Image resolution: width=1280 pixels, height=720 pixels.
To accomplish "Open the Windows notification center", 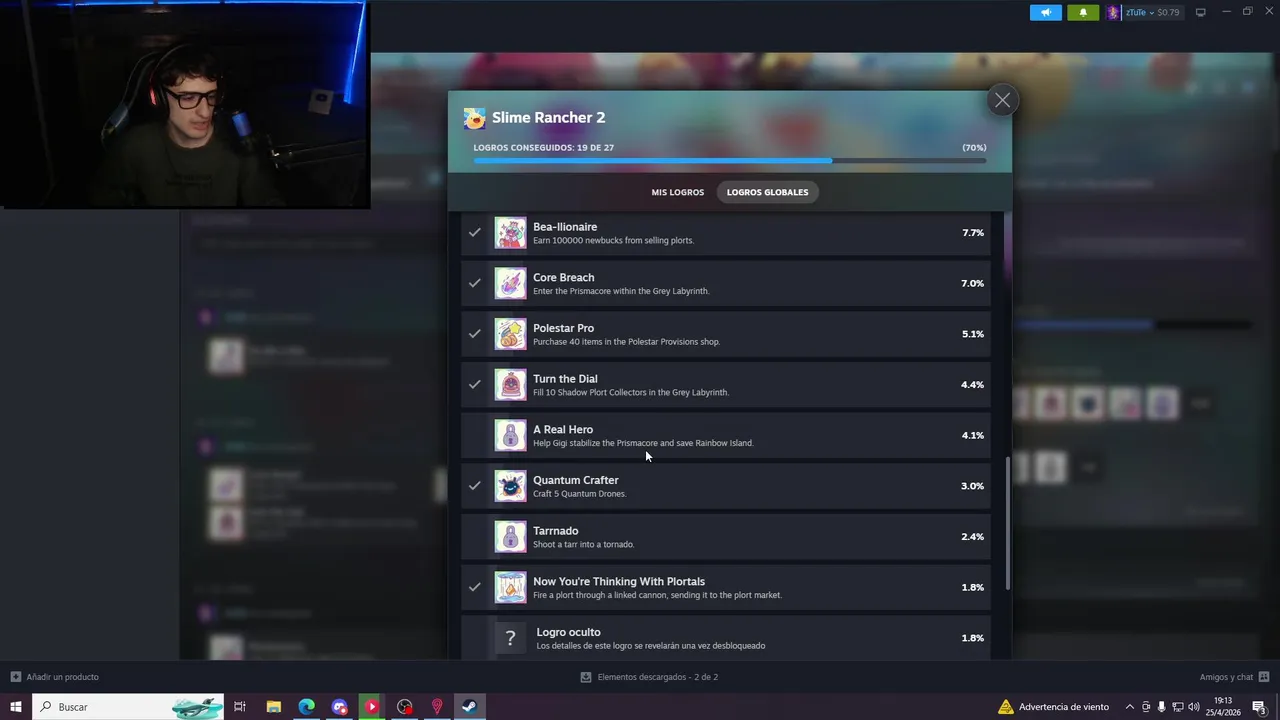I will 1260,707.
